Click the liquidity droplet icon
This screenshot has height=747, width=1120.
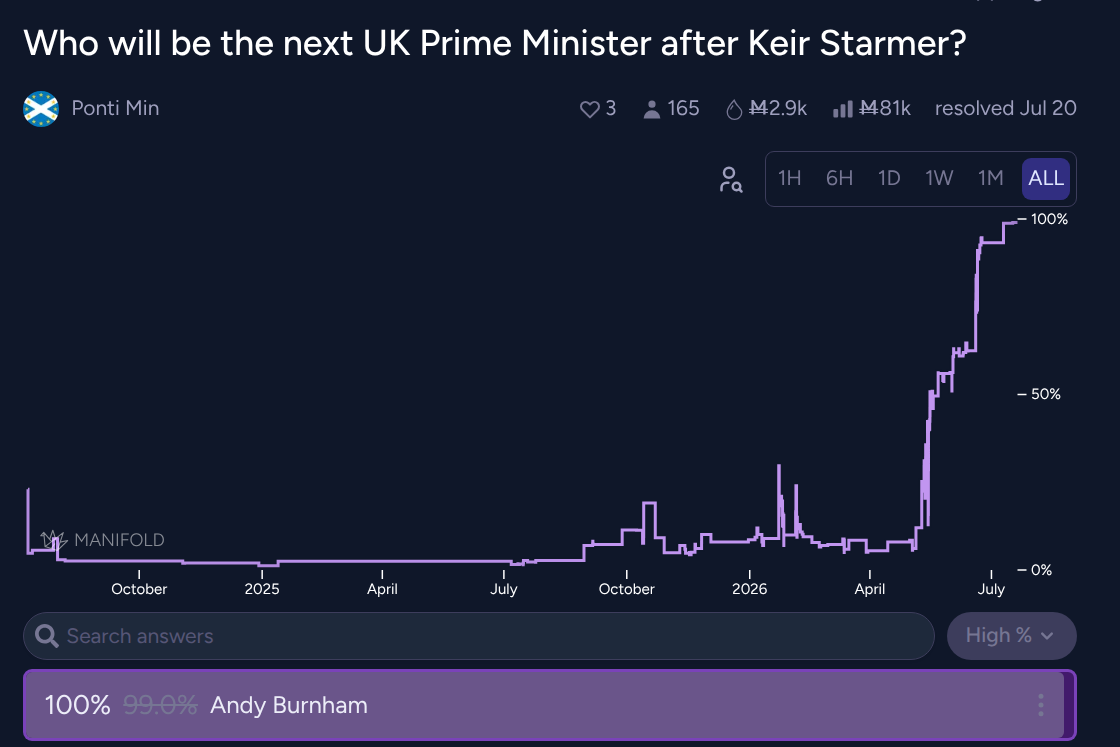click(x=734, y=109)
